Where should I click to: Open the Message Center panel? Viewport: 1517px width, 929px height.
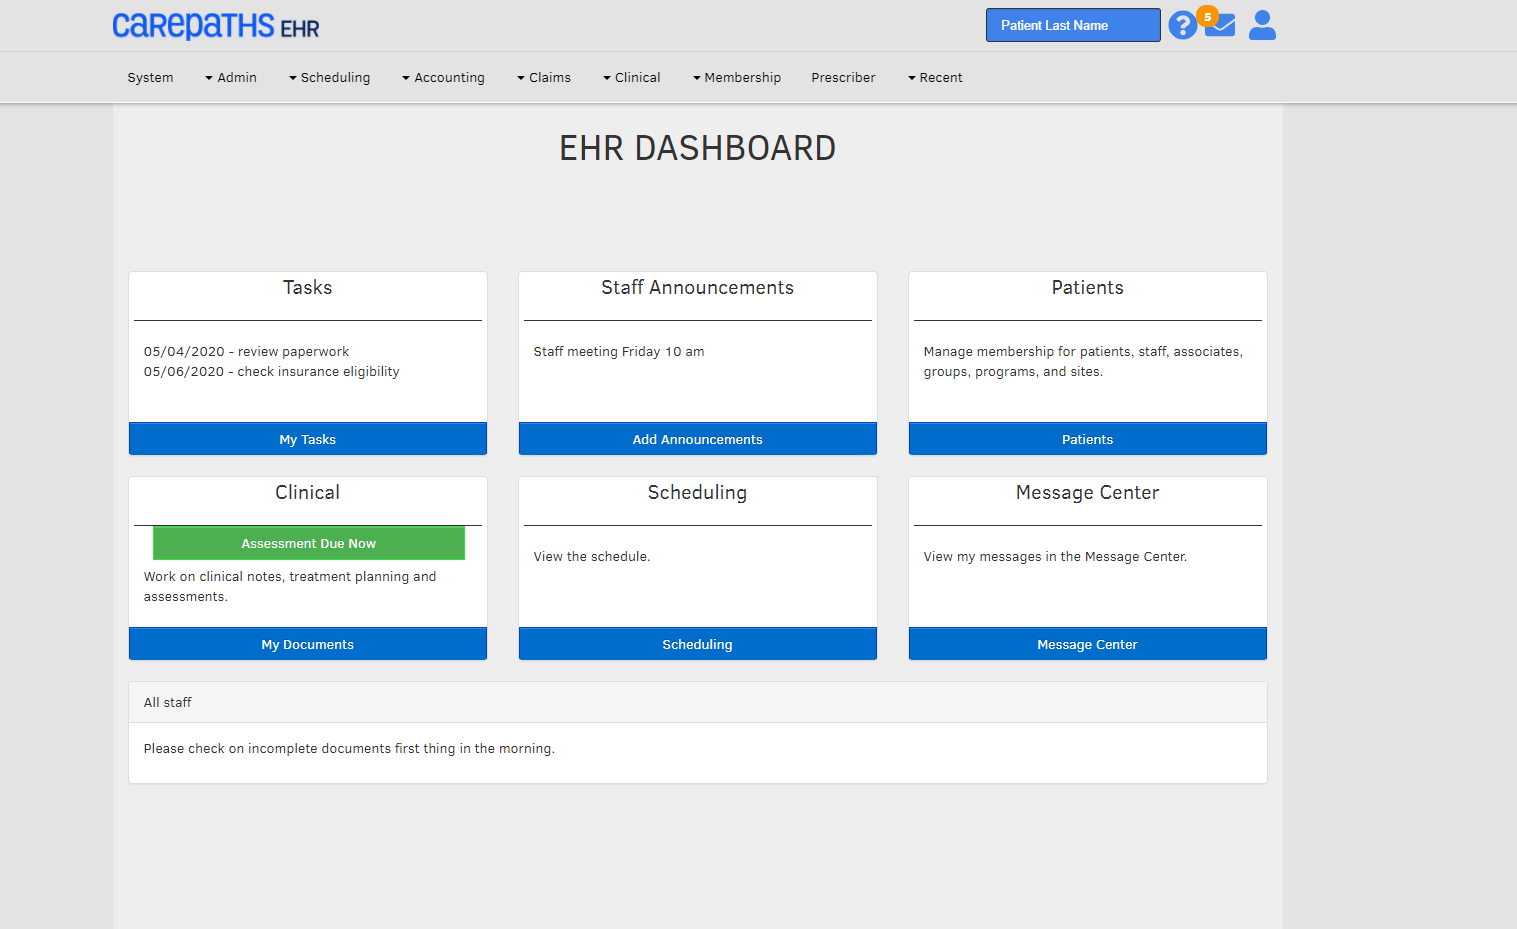pyautogui.click(x=1087, y=643)
